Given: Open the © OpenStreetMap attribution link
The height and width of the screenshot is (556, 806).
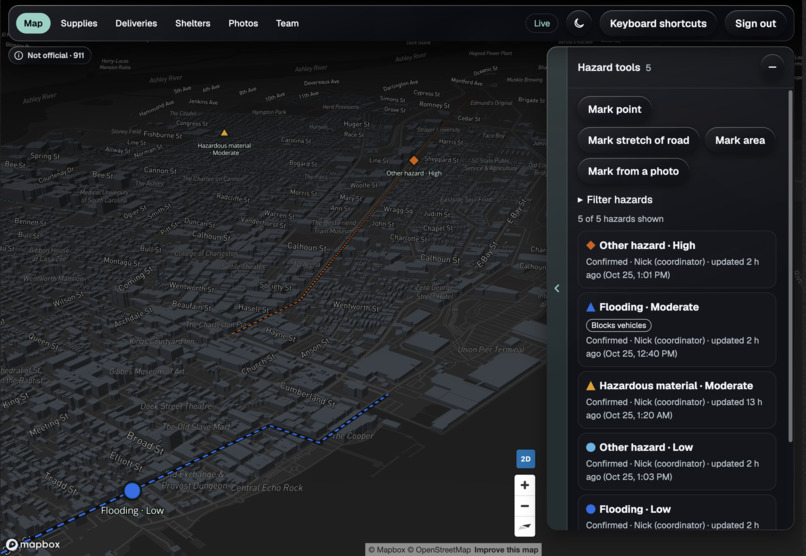Looking at the screenshot, I should coord(439,550).
